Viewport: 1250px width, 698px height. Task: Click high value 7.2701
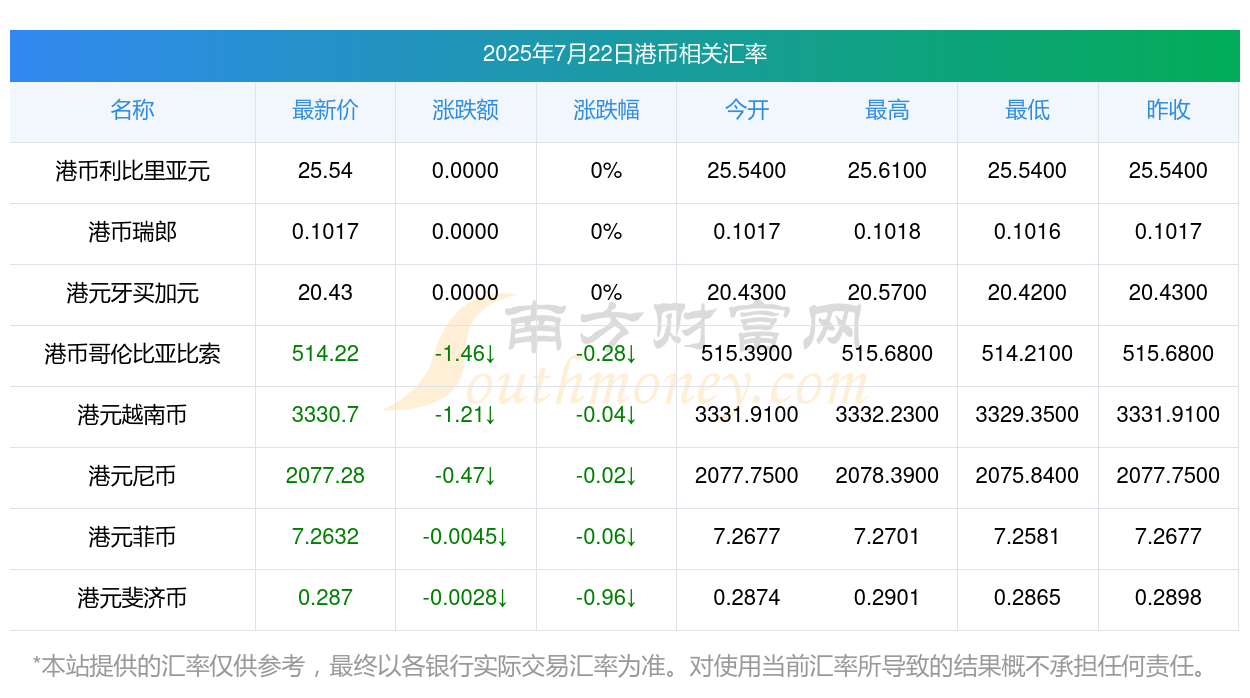click(x=887, y=537)
